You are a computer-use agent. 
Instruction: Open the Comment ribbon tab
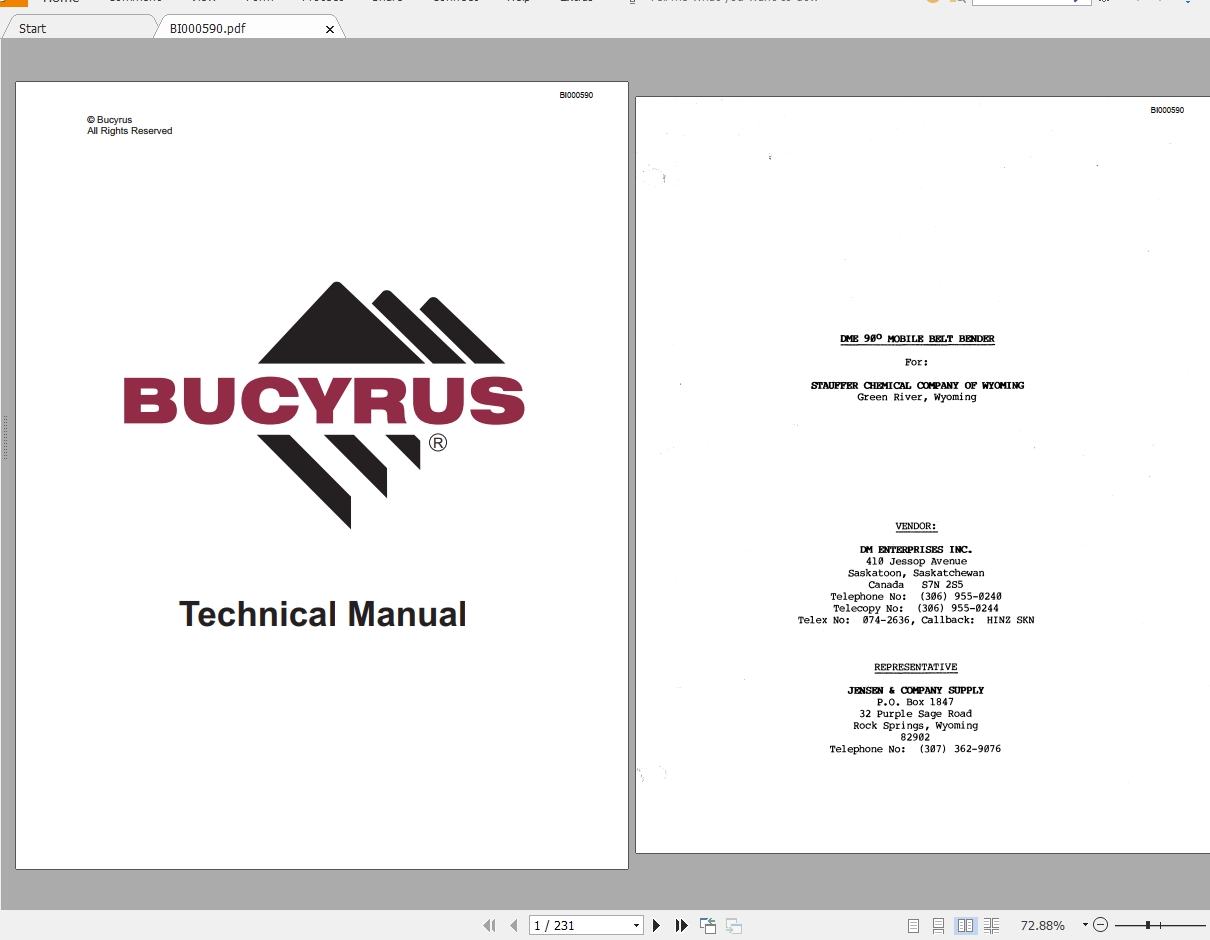tap(135, 2)
